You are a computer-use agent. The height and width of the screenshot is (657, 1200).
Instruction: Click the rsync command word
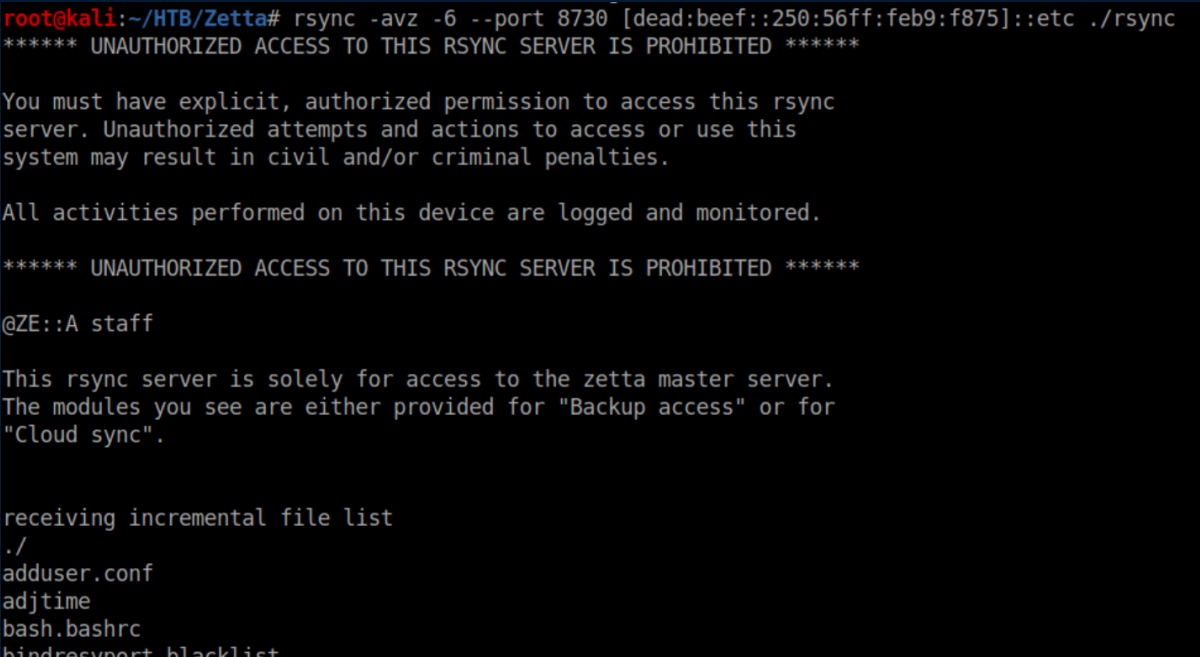[324, 18]
